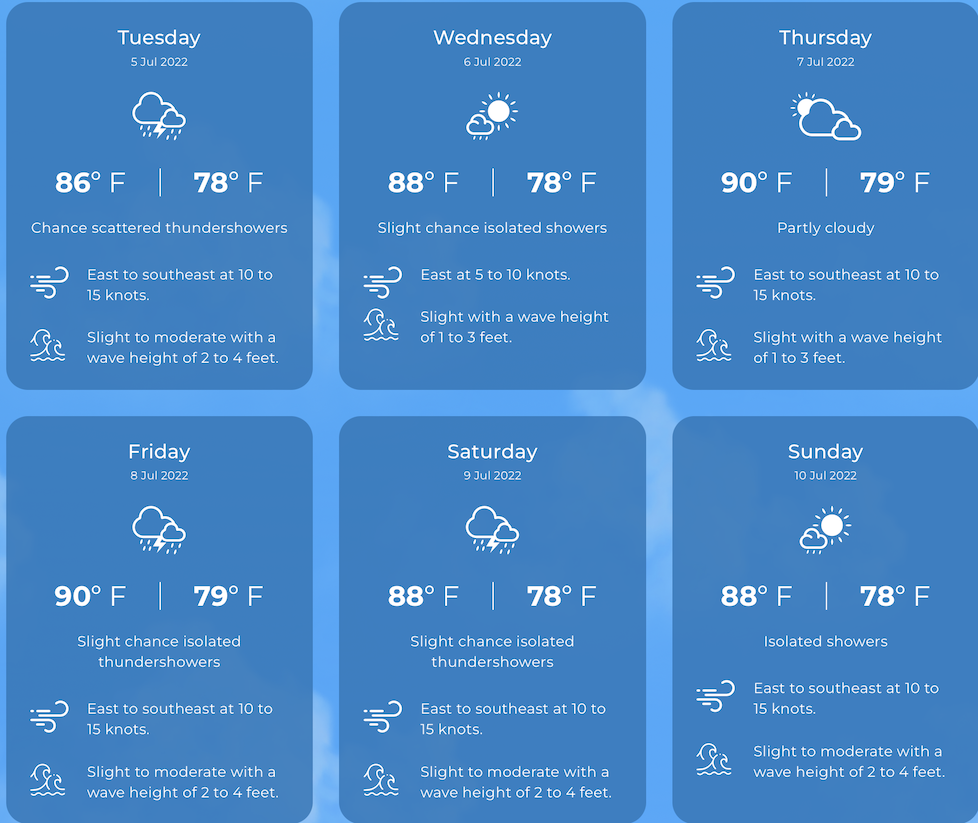
Task: Click Saturday's 'Slight chance isolated thundershowers' text
Action: pos(492,651)
